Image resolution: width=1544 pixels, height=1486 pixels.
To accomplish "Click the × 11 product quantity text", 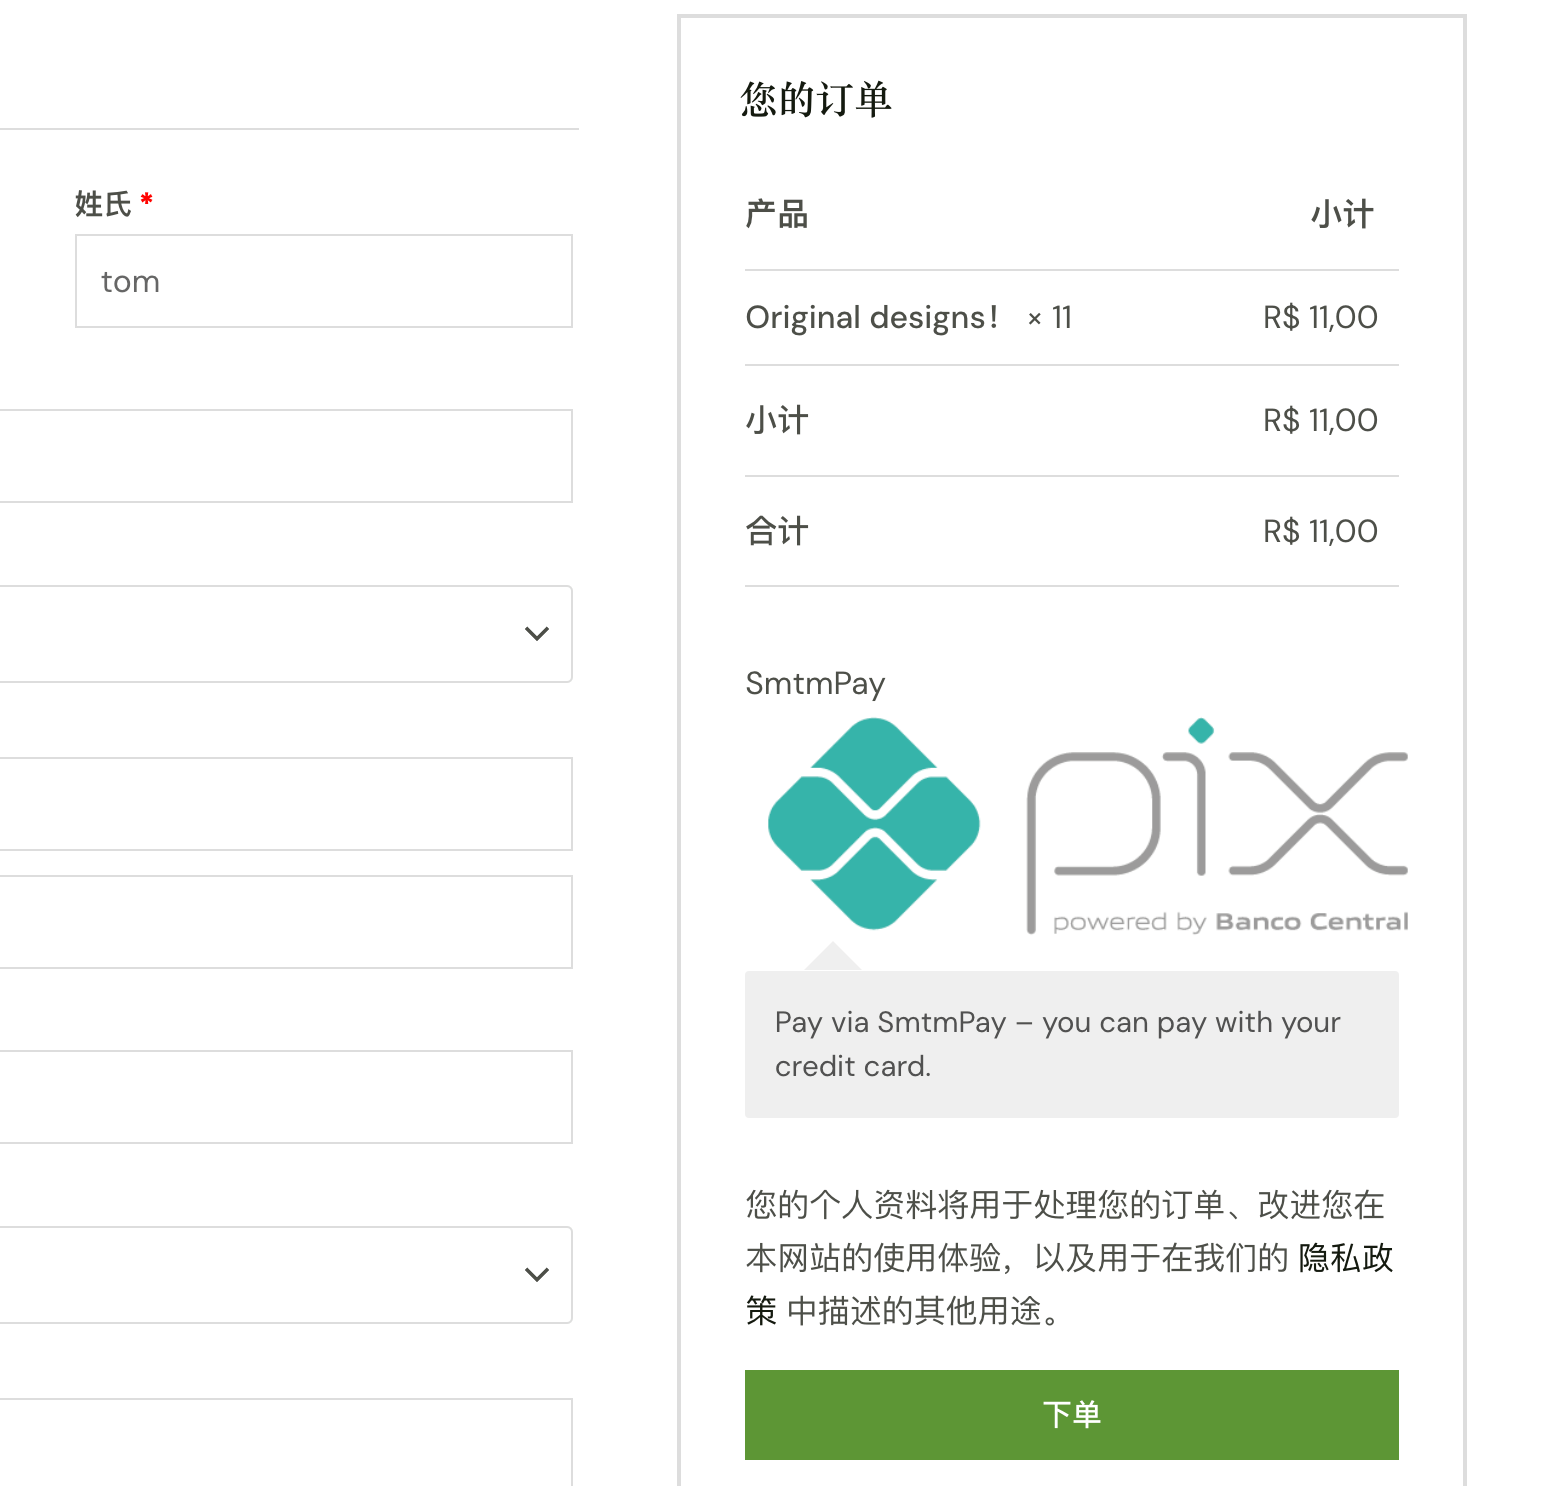I will (1049, 318).
